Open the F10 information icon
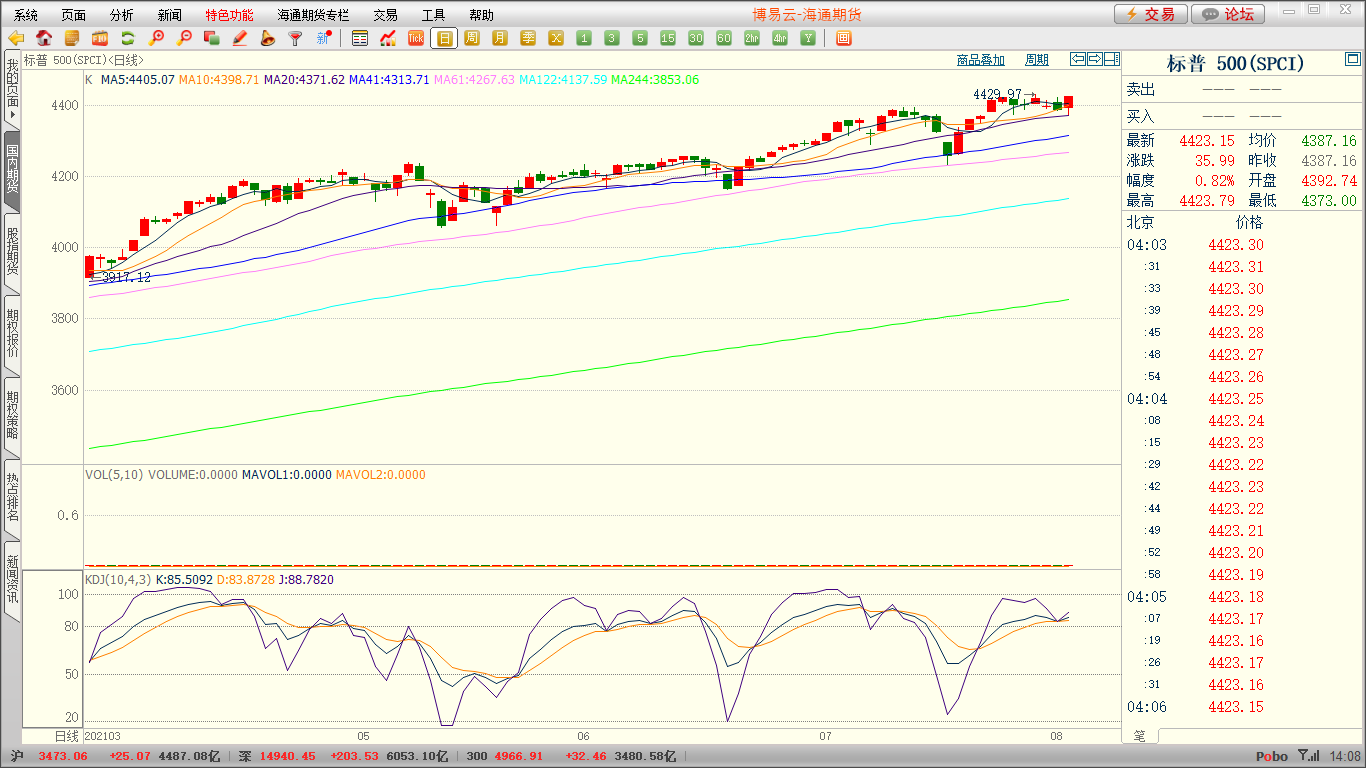 pyautogui.click(x=100, y=38)
